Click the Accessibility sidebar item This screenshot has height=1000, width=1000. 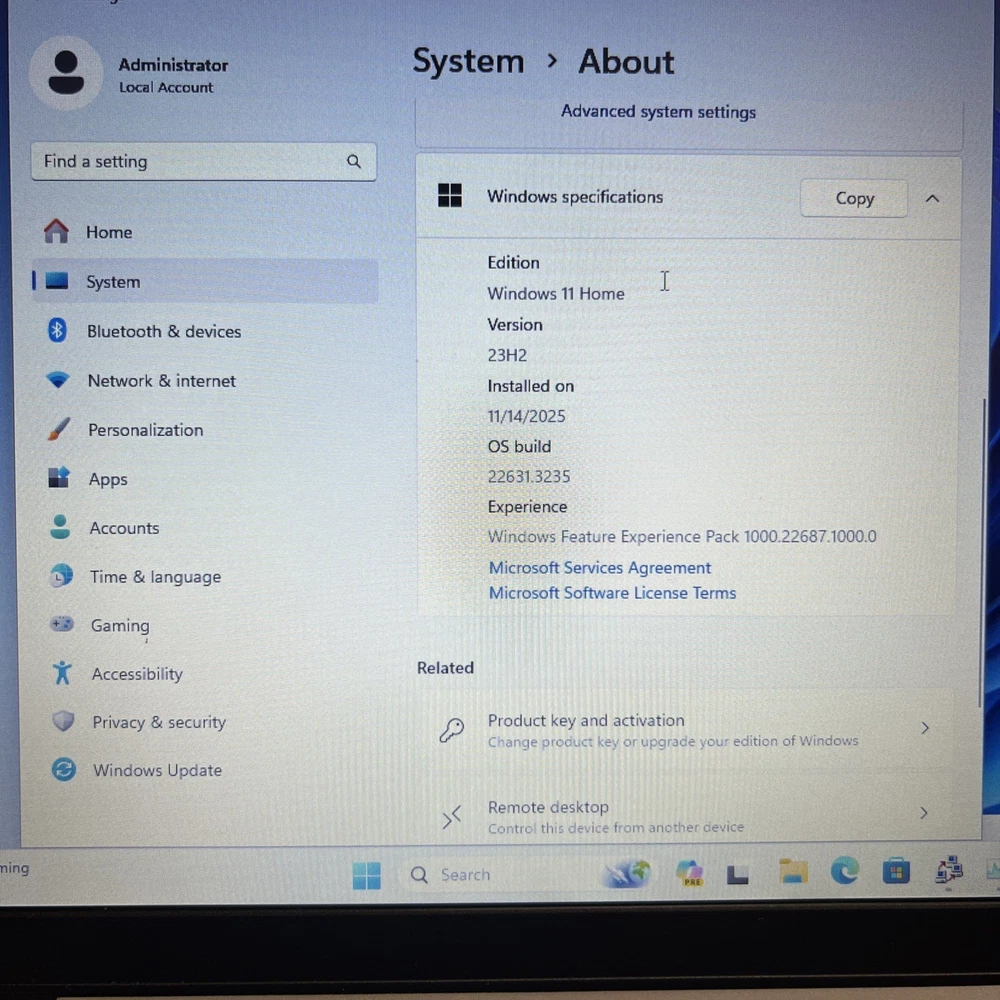click(137, 674)
